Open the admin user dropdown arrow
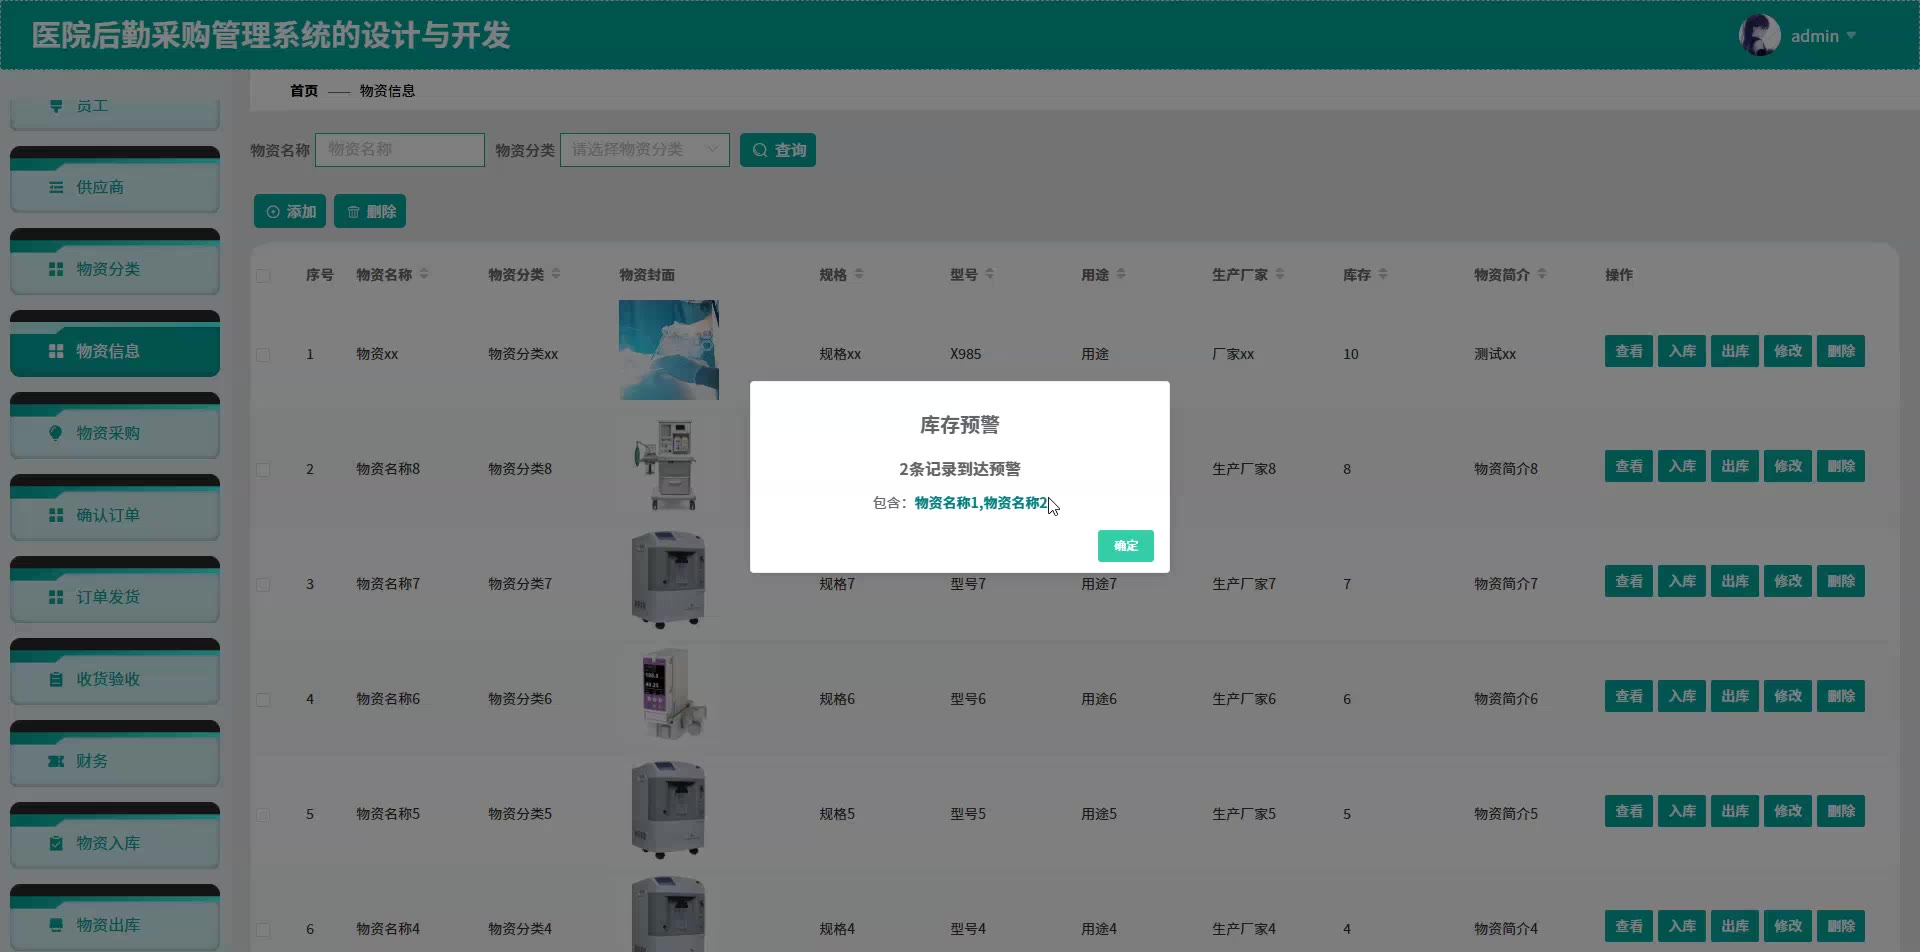The height and width of the screenshot is (952, 1920). (x=1851, y=36)
